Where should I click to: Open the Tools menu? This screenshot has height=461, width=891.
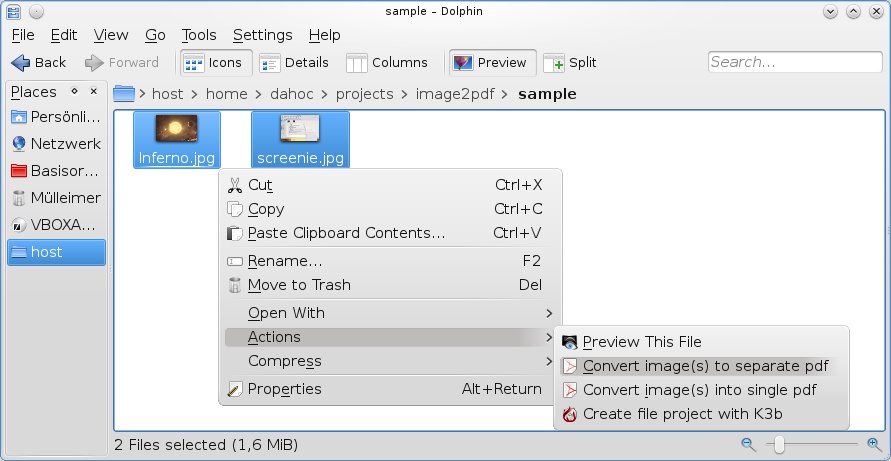tap(199, 35)
